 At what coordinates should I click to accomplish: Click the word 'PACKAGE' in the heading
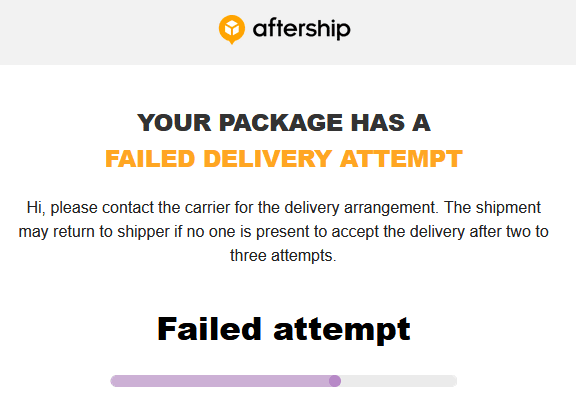[281, 123]
